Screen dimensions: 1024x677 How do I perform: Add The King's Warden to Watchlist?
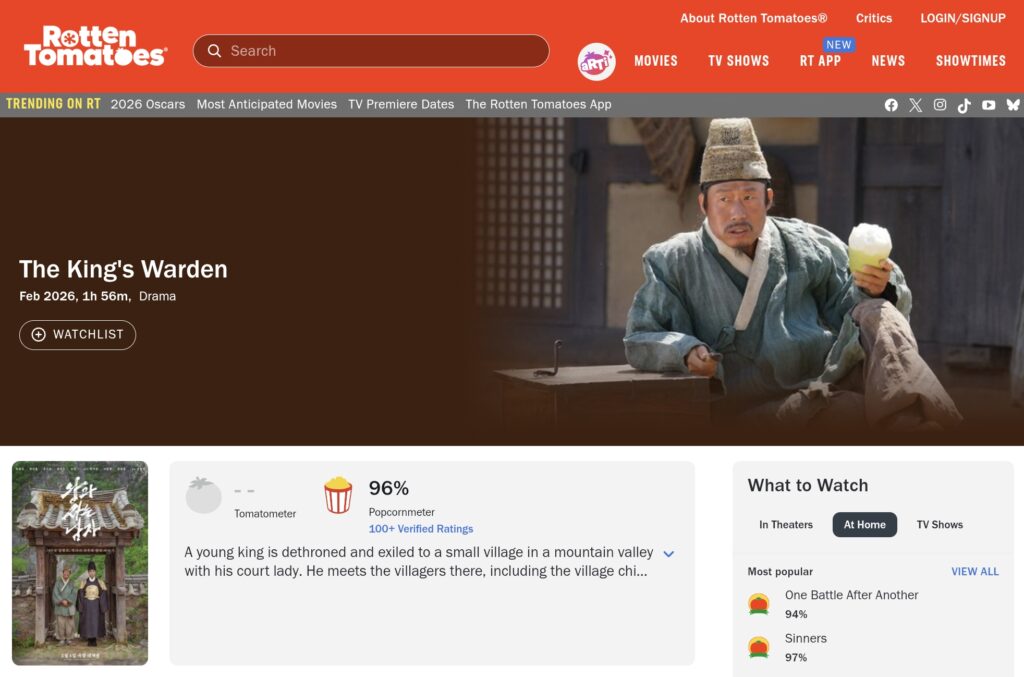tap(77, 335)
